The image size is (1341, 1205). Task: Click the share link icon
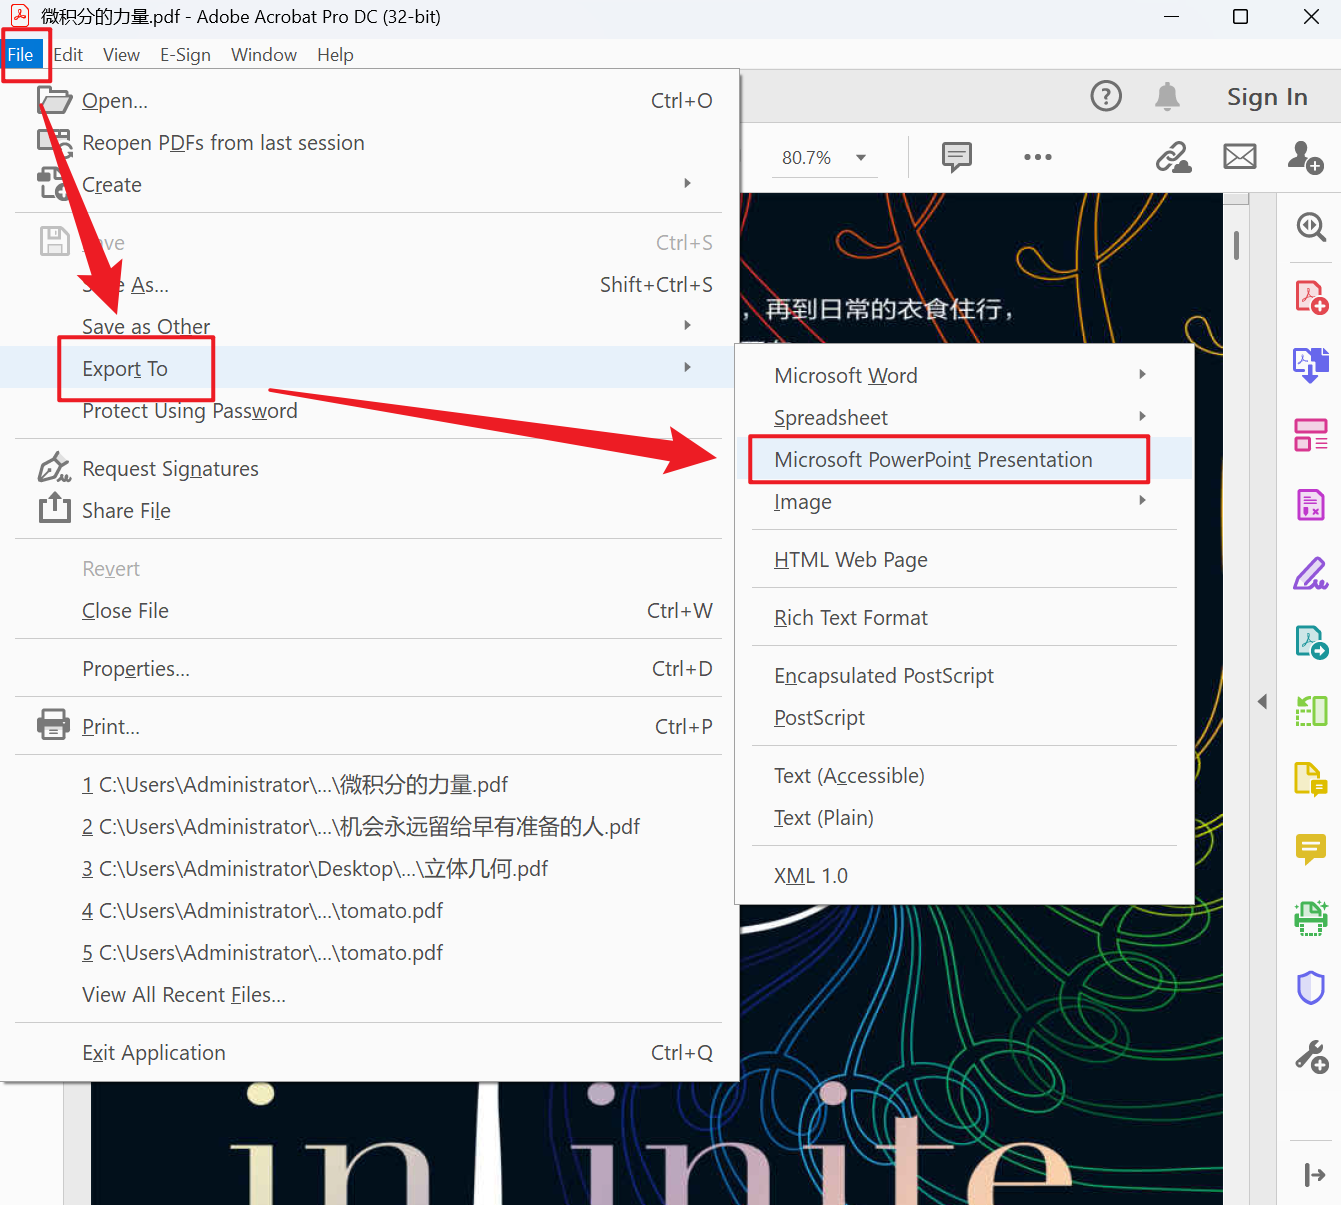point(1173,157)
